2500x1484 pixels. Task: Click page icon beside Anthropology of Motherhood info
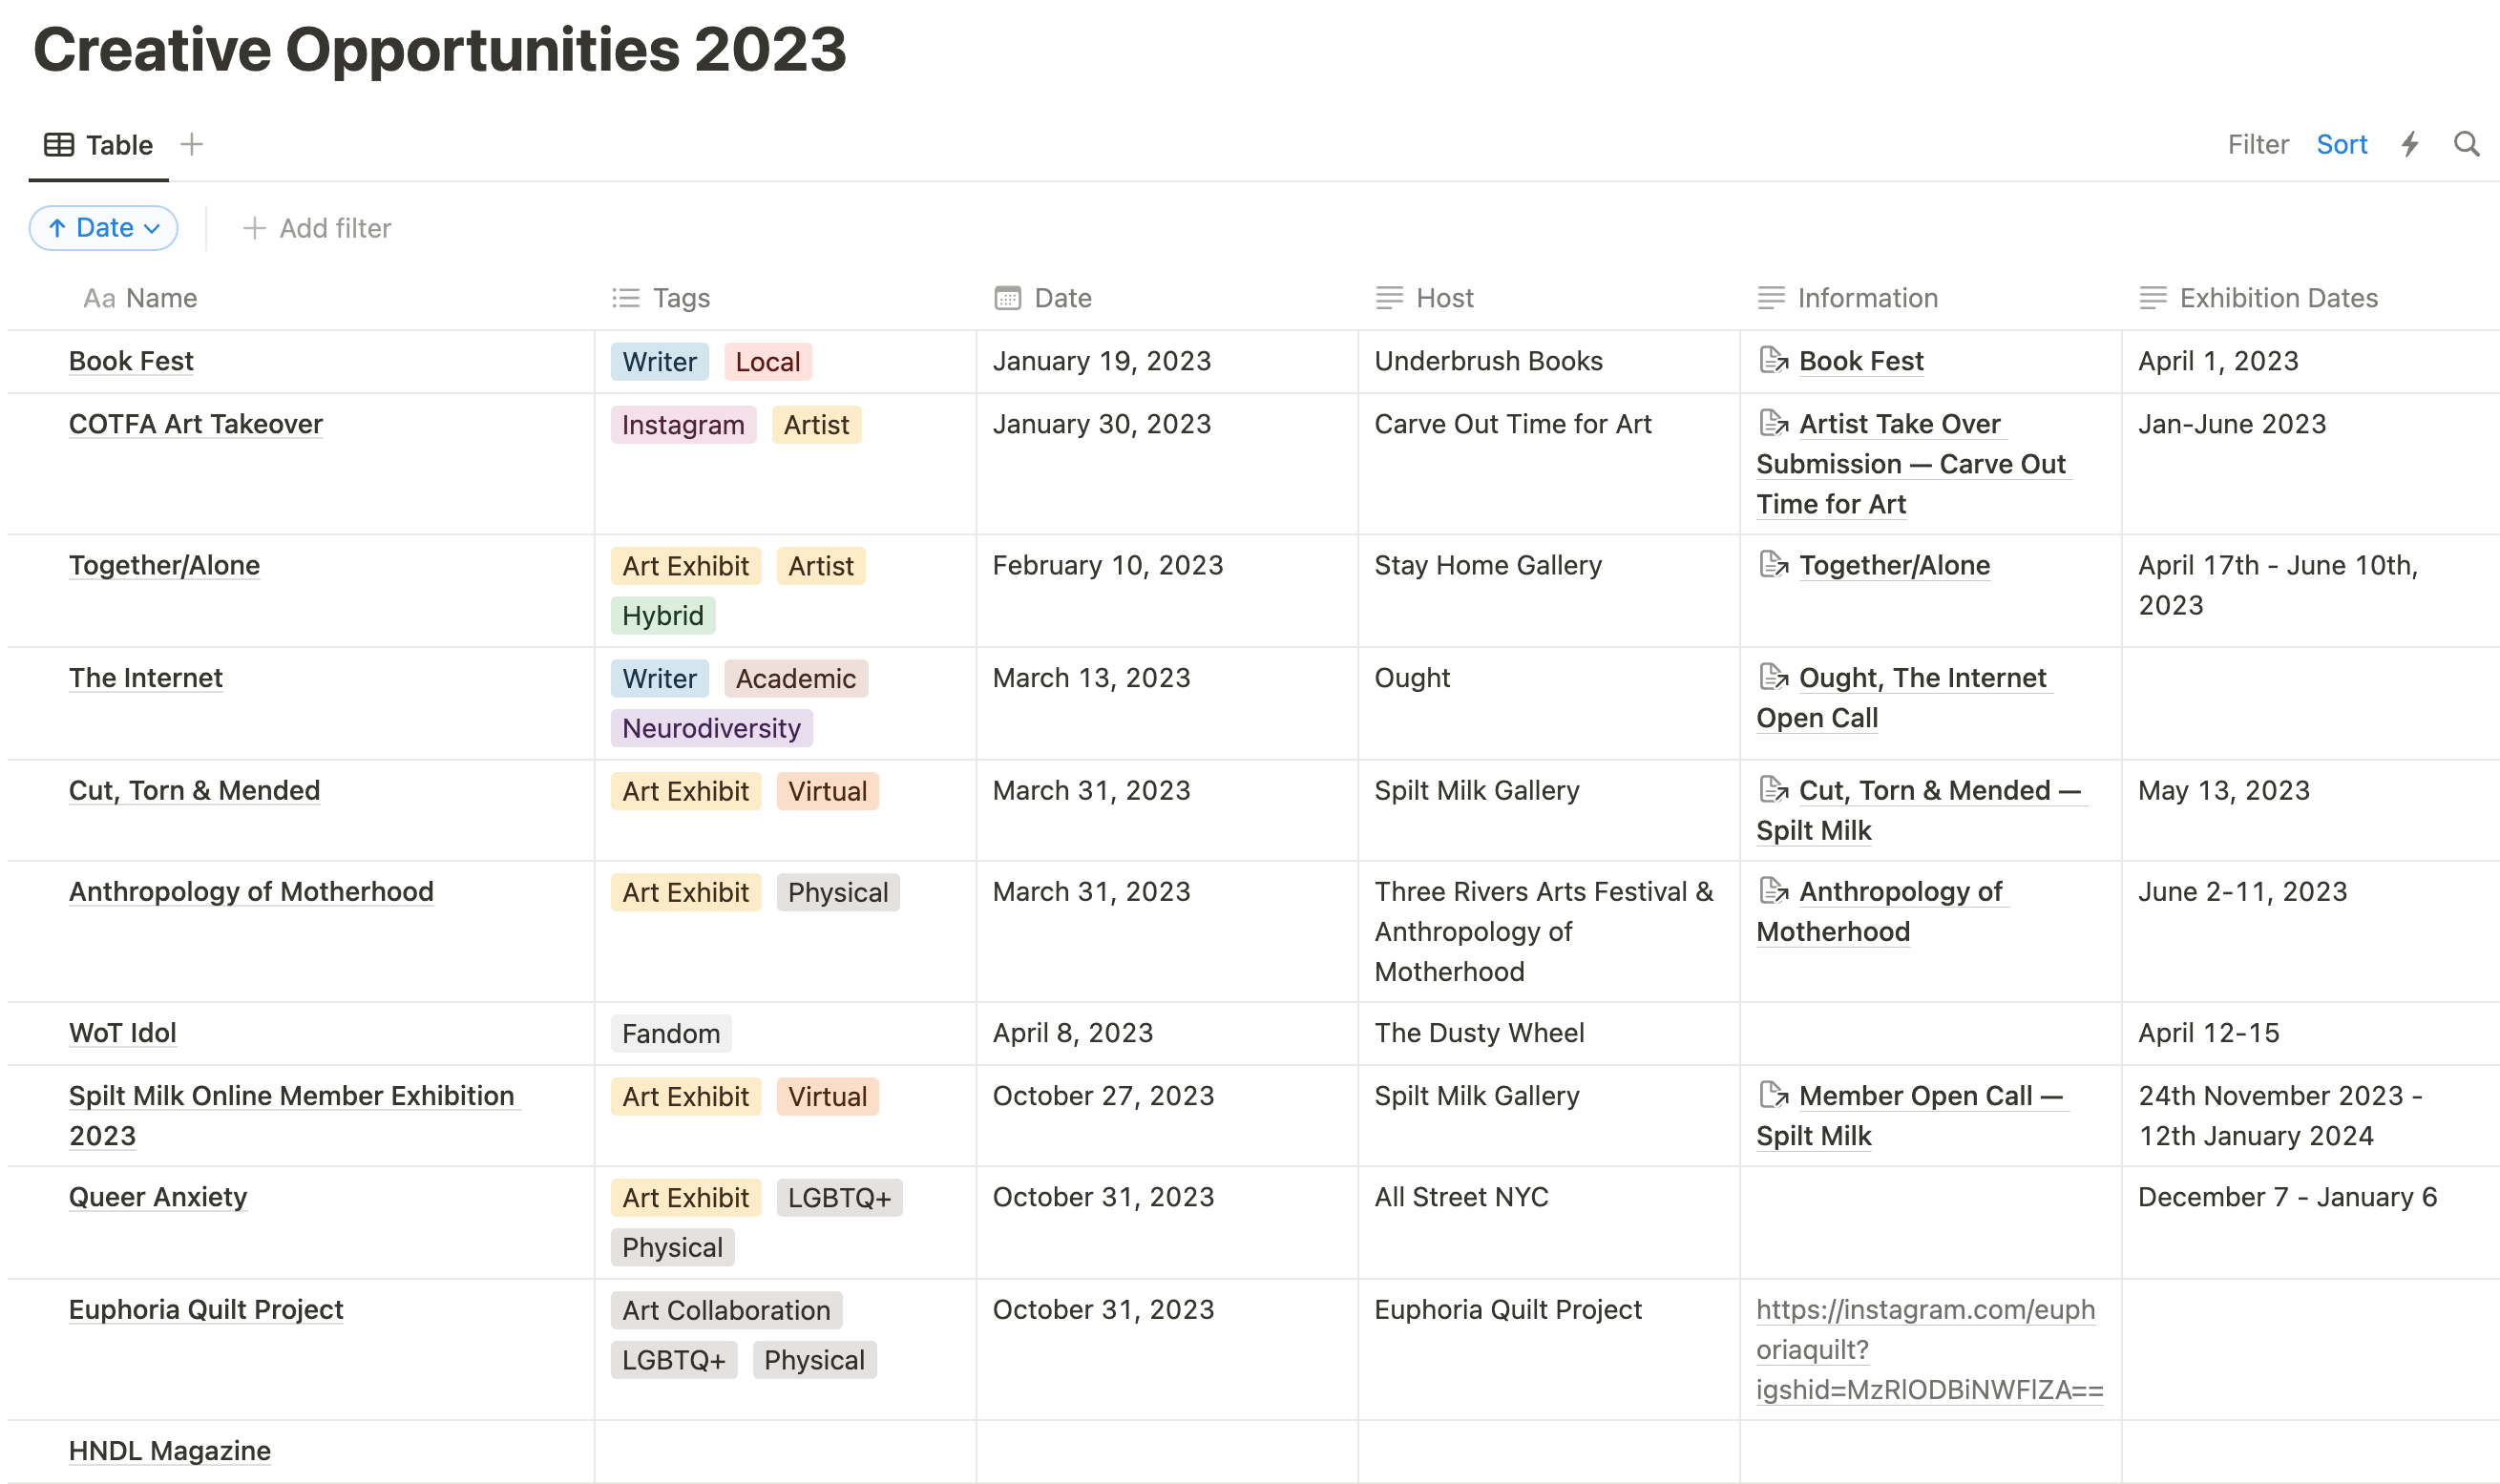[x=1773, y=891]
